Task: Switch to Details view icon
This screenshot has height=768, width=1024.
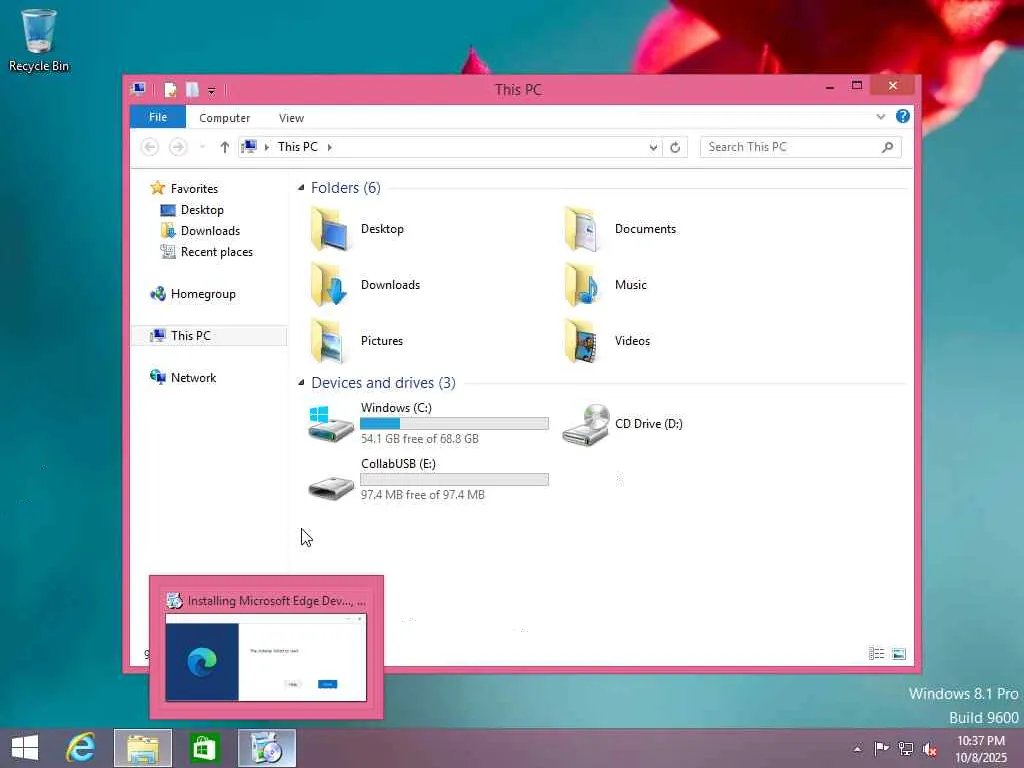Action: click(x=876, y=653)
